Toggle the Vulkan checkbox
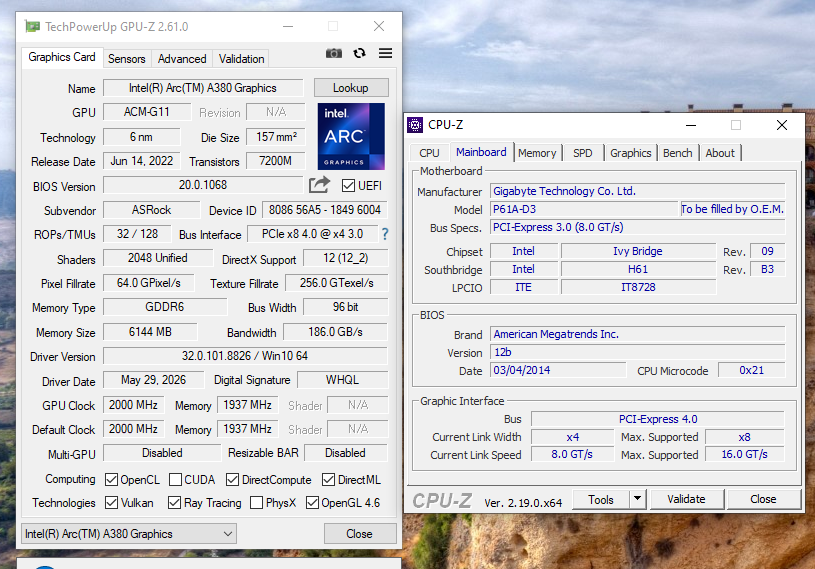Screen dimensions: 815x569 111,502
